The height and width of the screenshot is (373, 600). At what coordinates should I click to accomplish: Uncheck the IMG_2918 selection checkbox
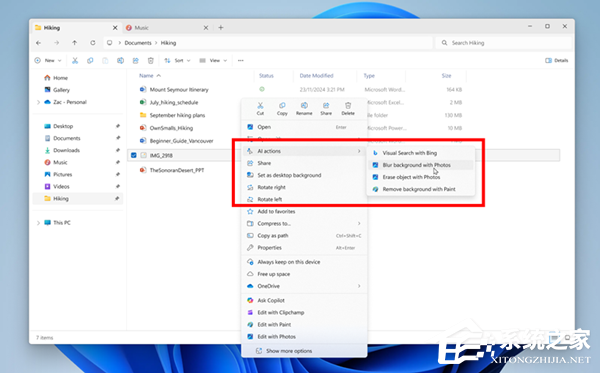(134, 155)
